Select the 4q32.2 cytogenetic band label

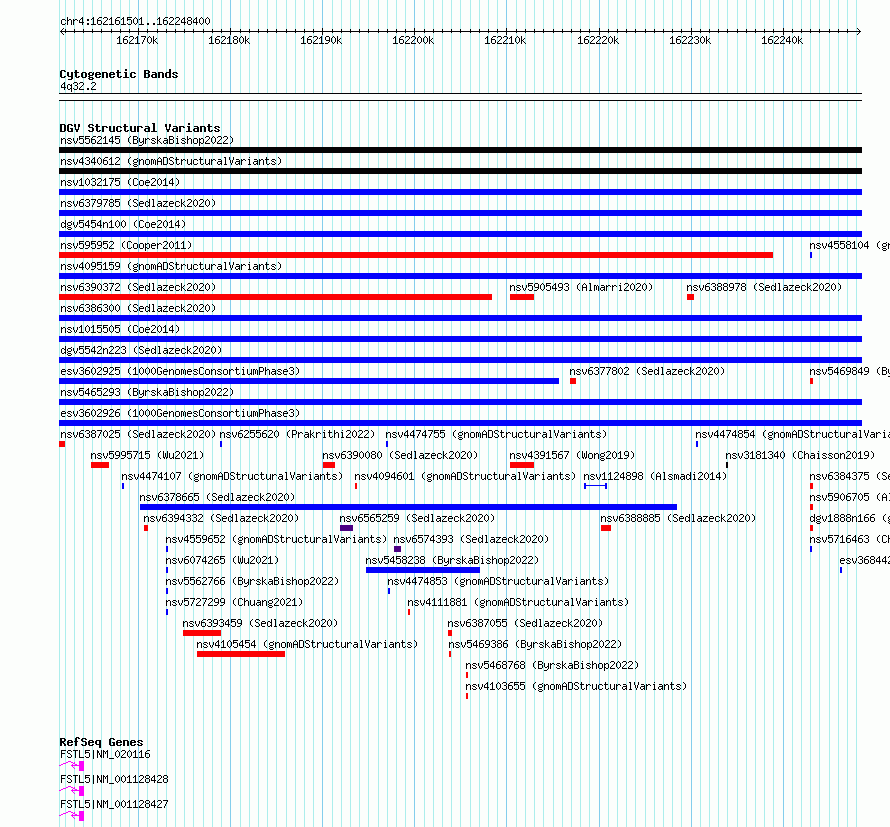(x=78, y=86)
